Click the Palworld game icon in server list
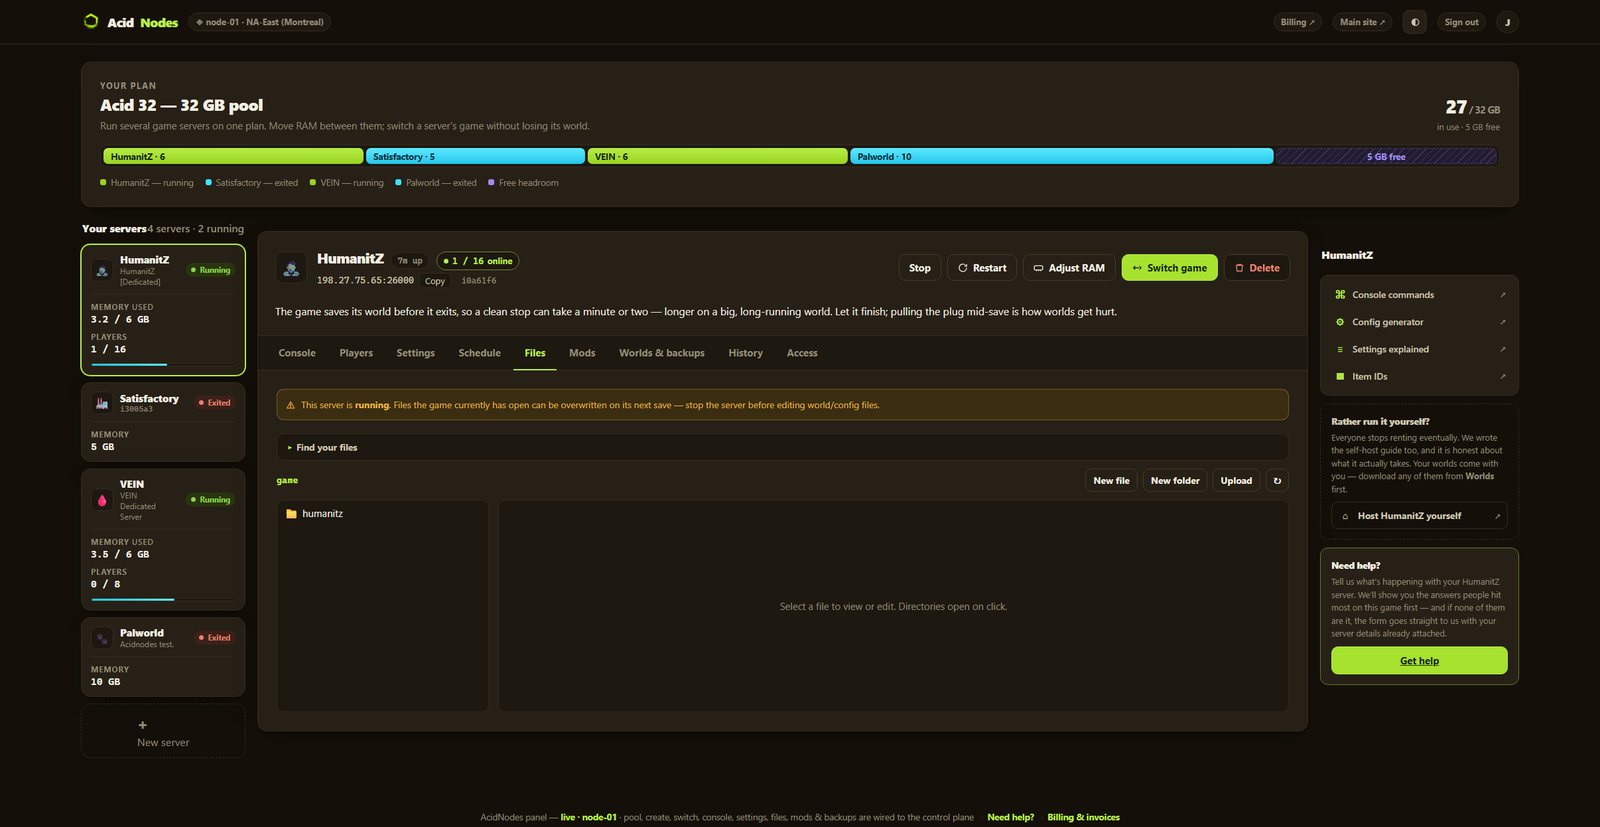The image size is (1600, 827). (x=102, y=638)
